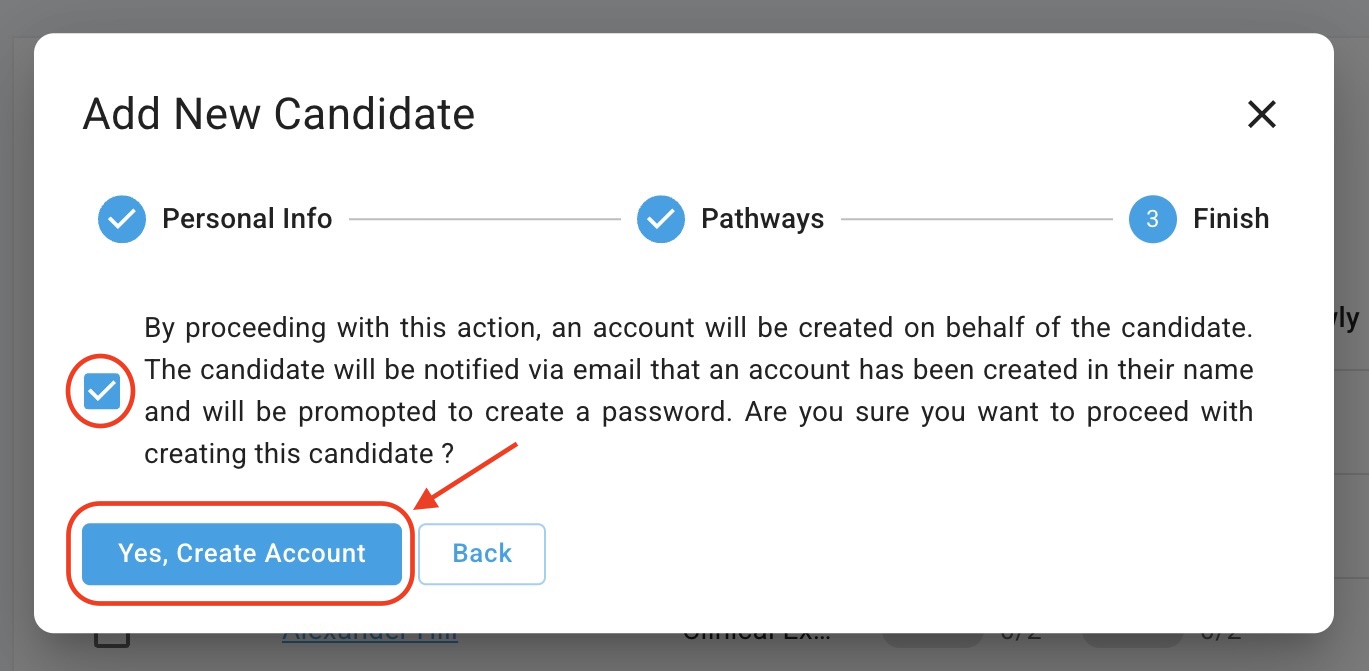Image resolution: width=1369 pixels, height=671 pixels.
Task: Click the Add New Candidate dialog title
Action: click(278, 115)
